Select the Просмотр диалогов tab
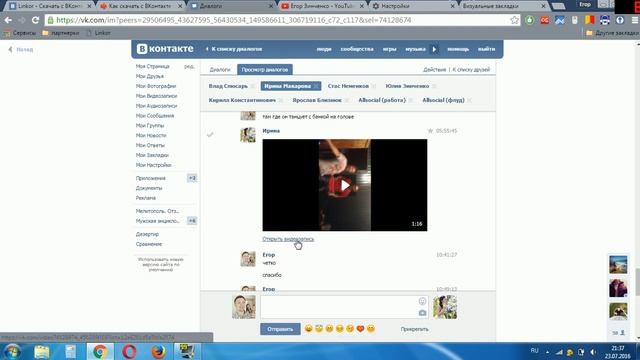The height and width of the screenshot is (360, 640). coord(264,70)
